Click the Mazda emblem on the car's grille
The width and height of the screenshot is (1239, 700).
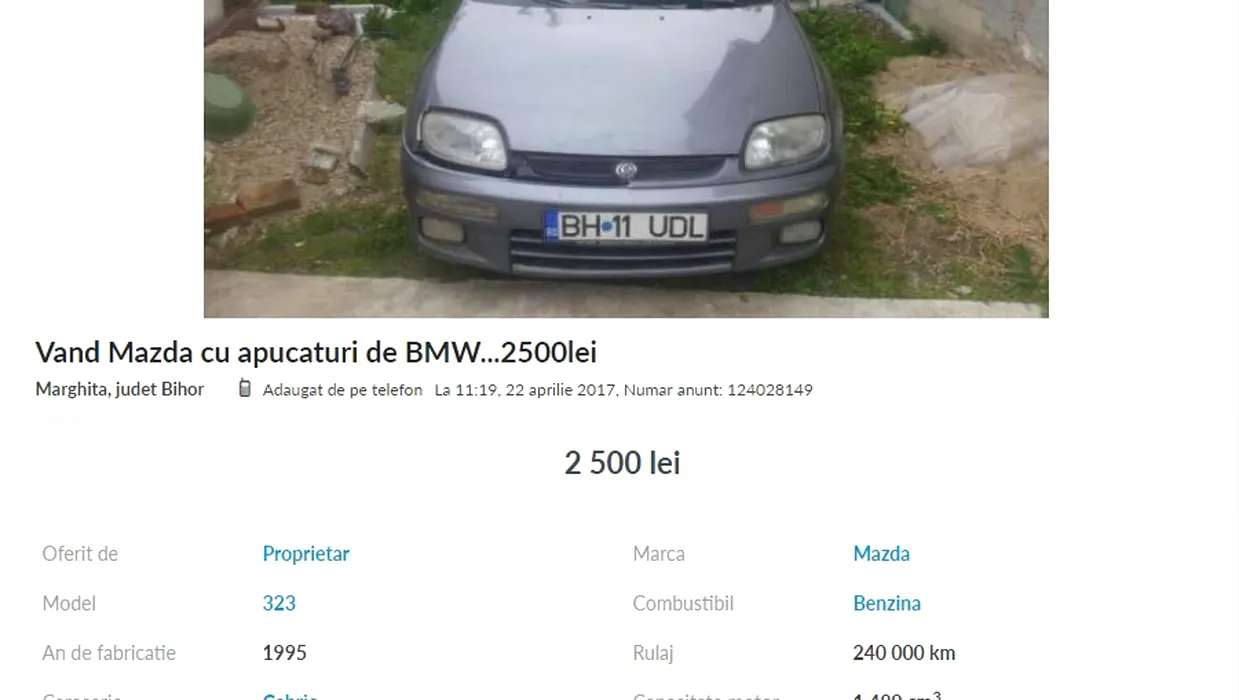pyautogui.click(x=626, y=171)
